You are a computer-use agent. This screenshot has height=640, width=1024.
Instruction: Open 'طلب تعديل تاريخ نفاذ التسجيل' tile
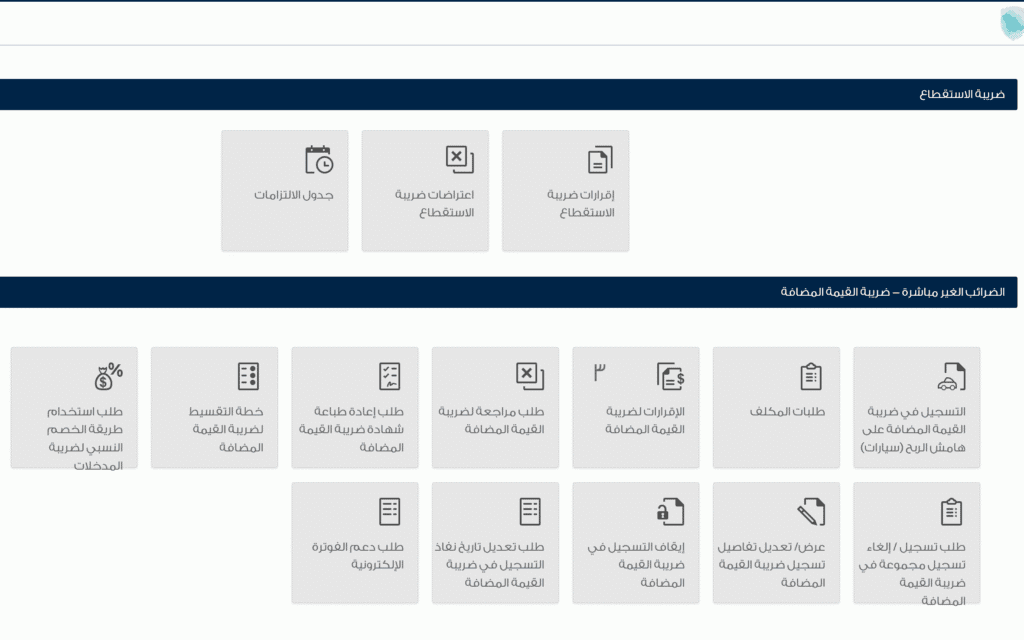[x=495, y=543]
